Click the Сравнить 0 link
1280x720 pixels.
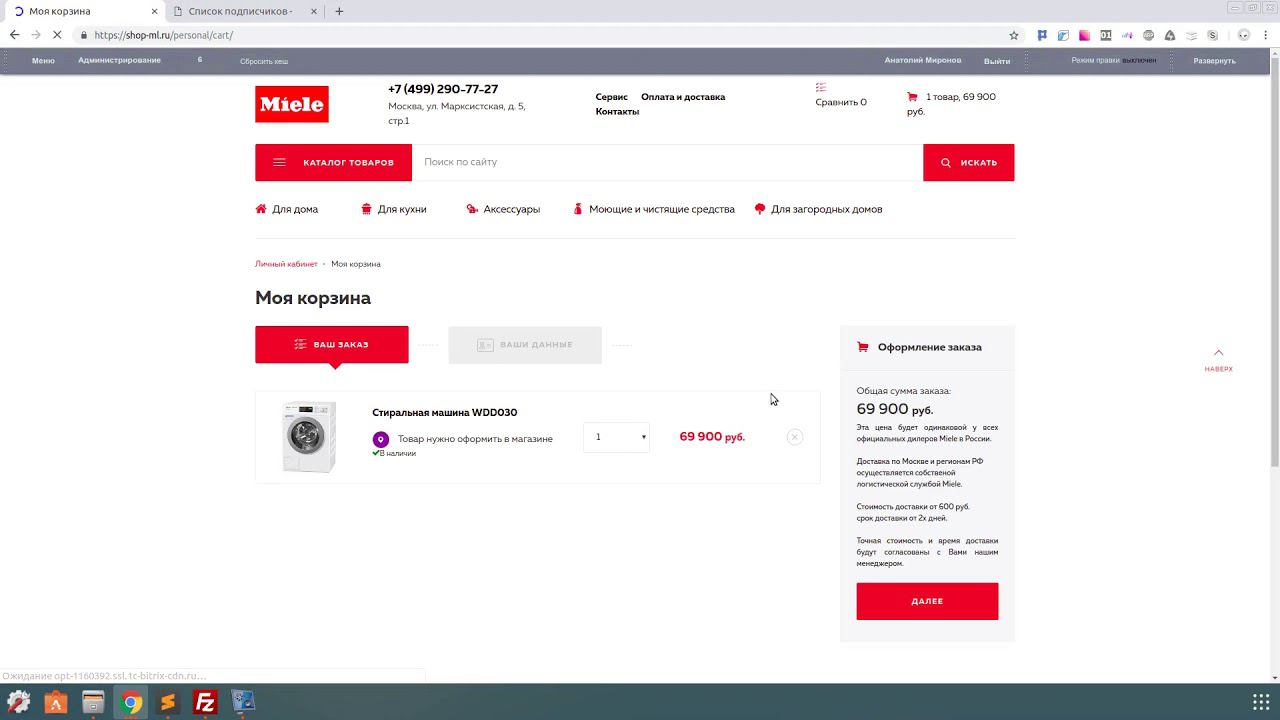coord(841,102)
